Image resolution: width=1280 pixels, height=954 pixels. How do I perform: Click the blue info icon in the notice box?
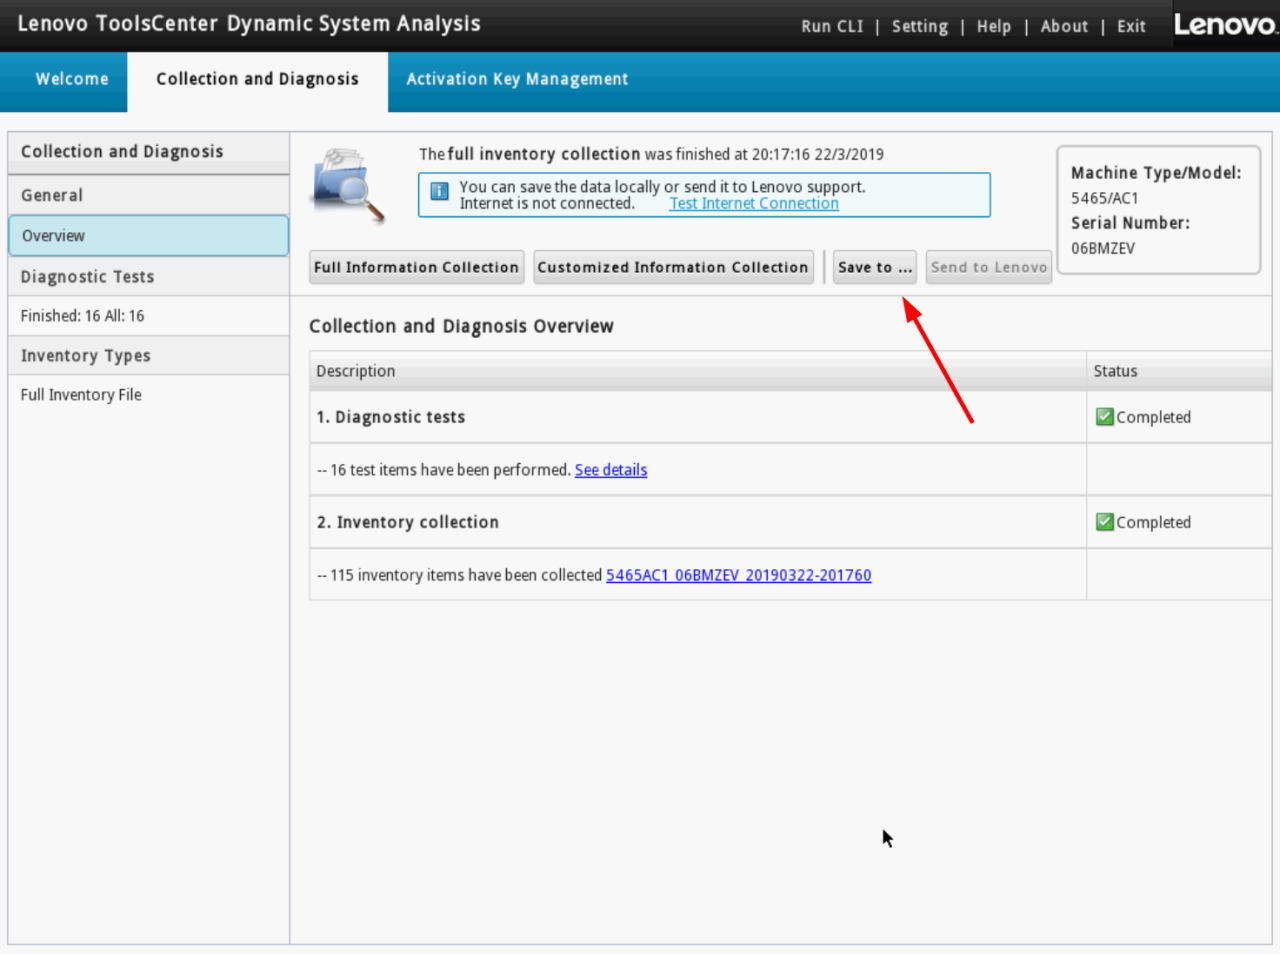pos(439,191)
